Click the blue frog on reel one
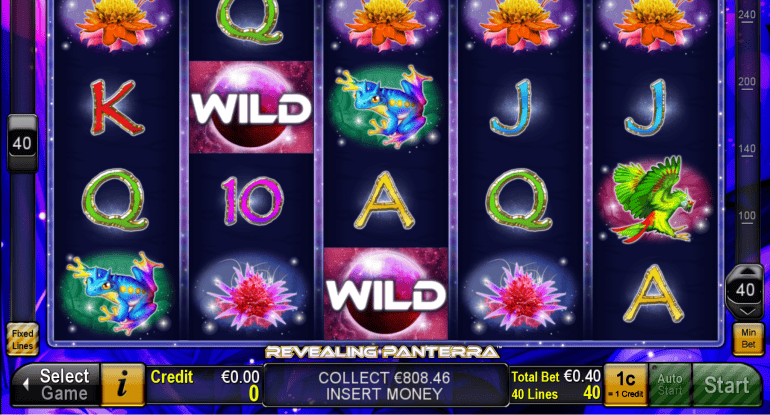The height and width of the screenshot is (415, 770). [x=117, y=293]
